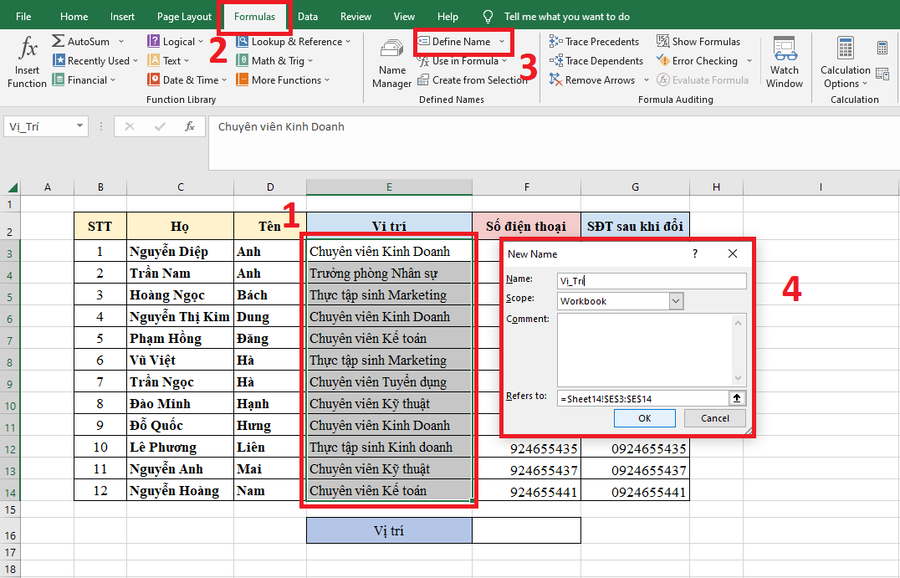Click the Select All corner triangle
This screenshot has height=578, width=900.
[x=13, y=187]
